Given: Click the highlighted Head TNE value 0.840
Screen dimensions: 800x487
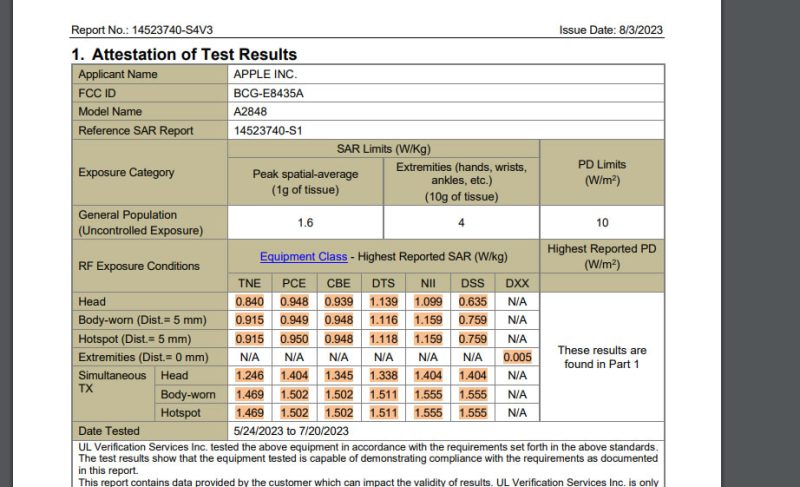Looking at the screenshot, I should click(250, 302).
